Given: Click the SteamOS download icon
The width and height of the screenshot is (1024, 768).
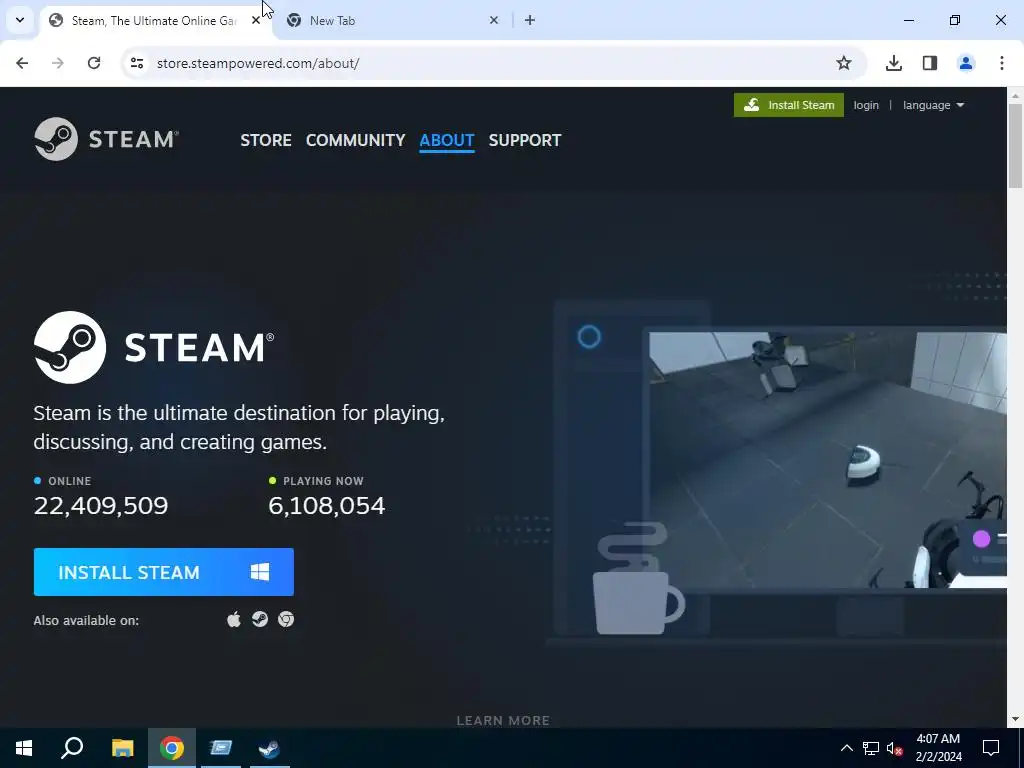Looking at the screenshot, I should pyautogui.click(x=260, y=619).
